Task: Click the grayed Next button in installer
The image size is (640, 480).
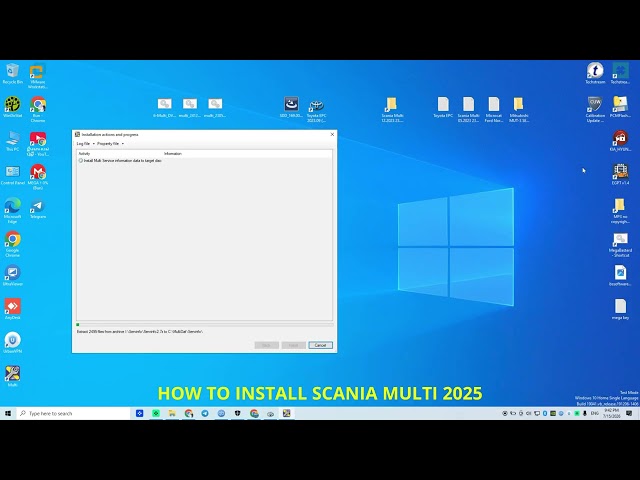Action: 293,345
